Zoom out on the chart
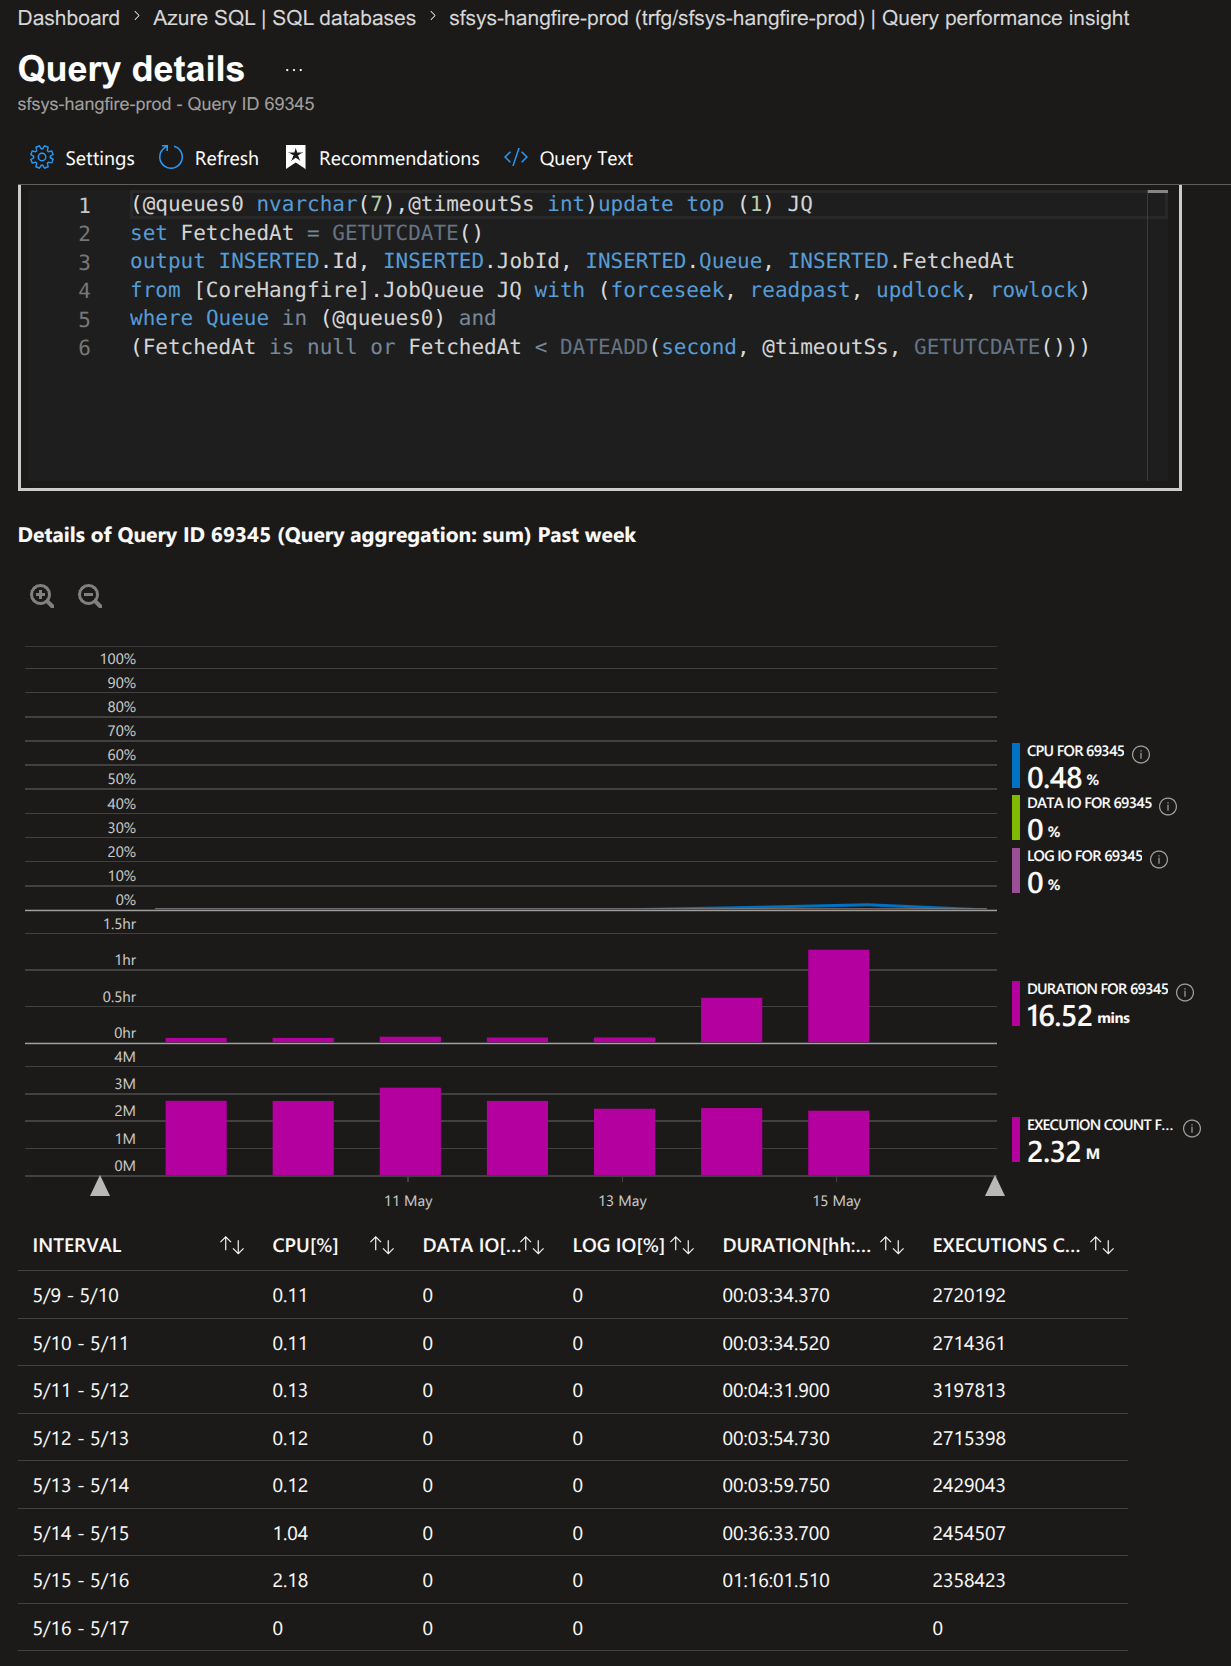The height and width of the screenshot is (1666, 1231). (x=90, y=596)
